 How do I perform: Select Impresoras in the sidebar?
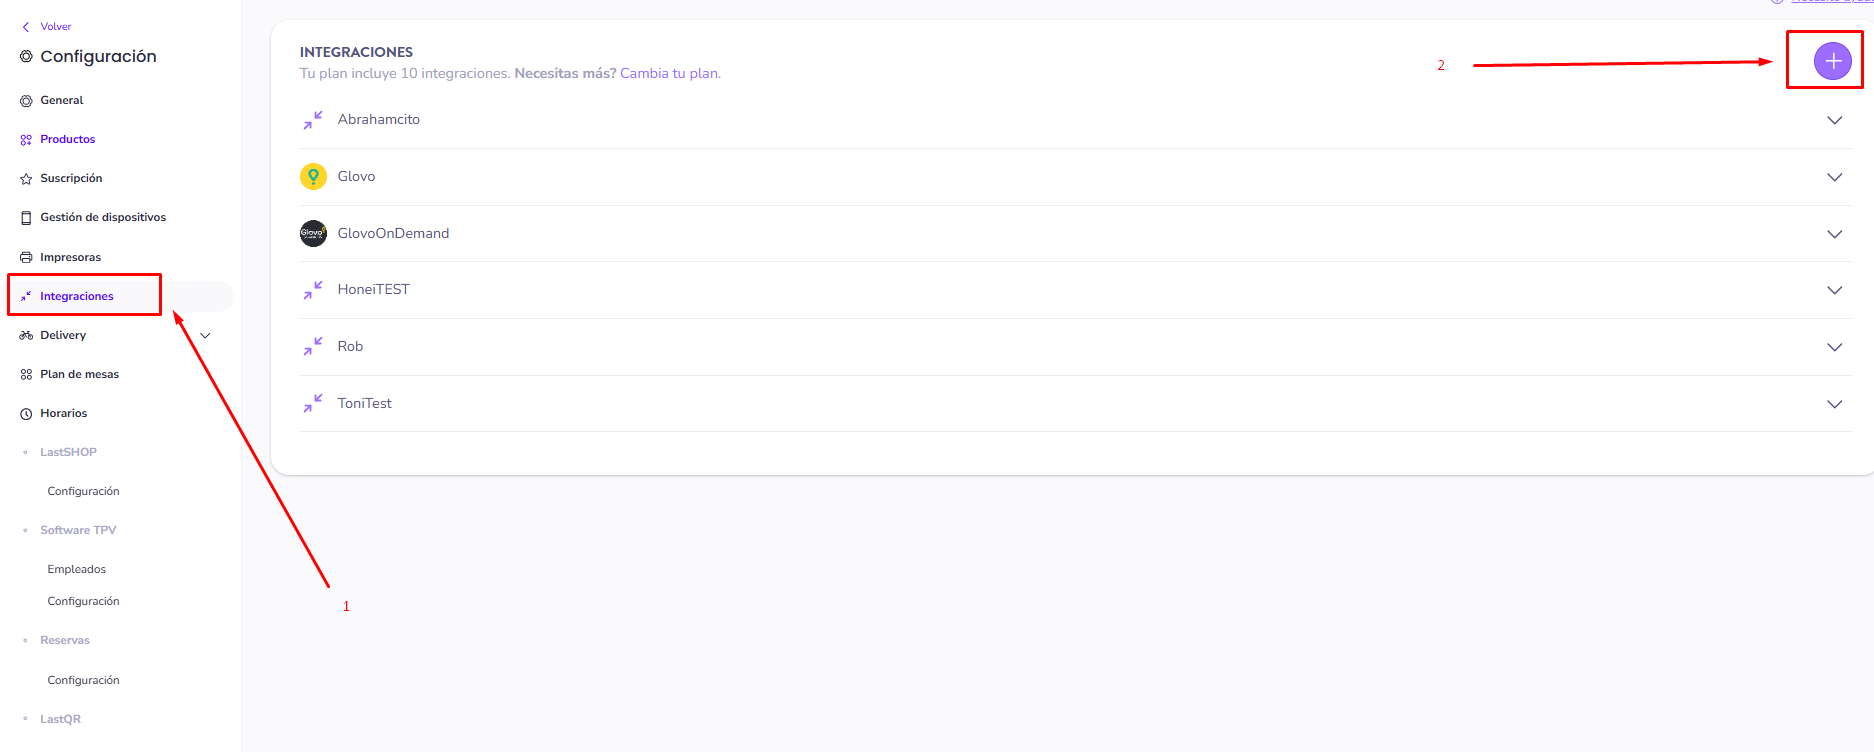coord(70,257)
